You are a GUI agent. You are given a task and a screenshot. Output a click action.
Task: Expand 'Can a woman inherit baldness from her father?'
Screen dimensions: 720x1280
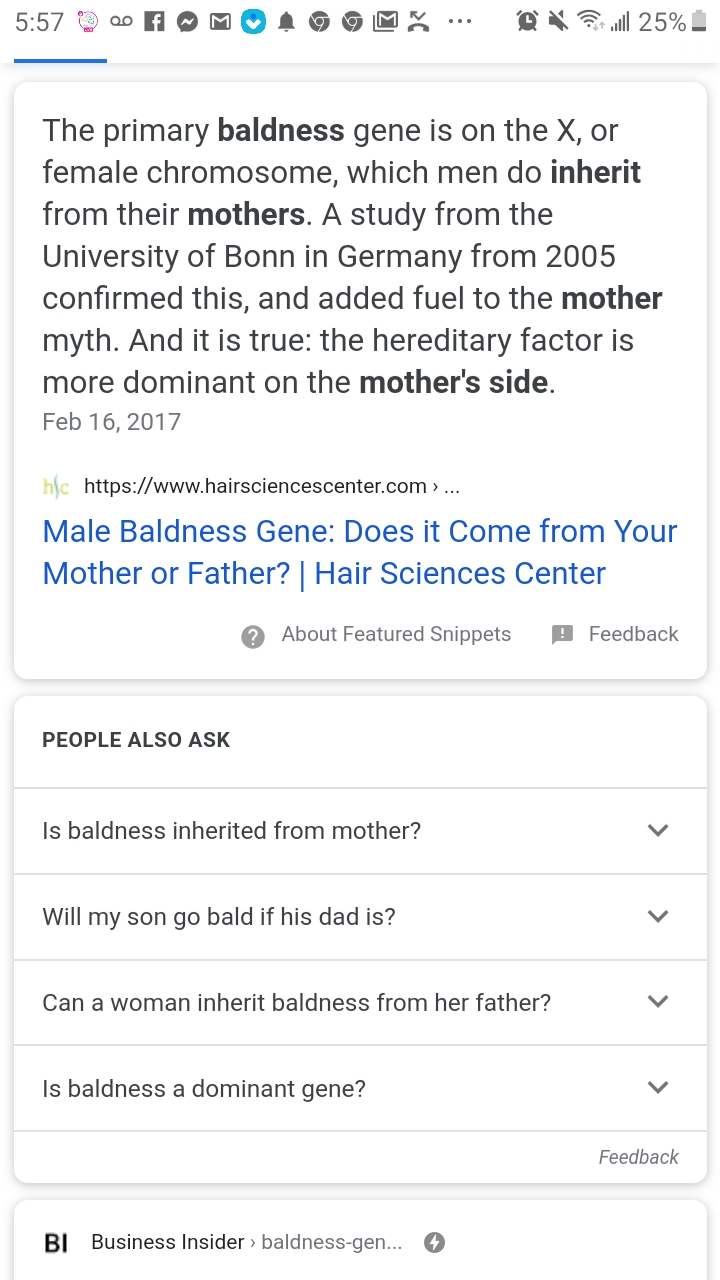[x=360, y=1003]
